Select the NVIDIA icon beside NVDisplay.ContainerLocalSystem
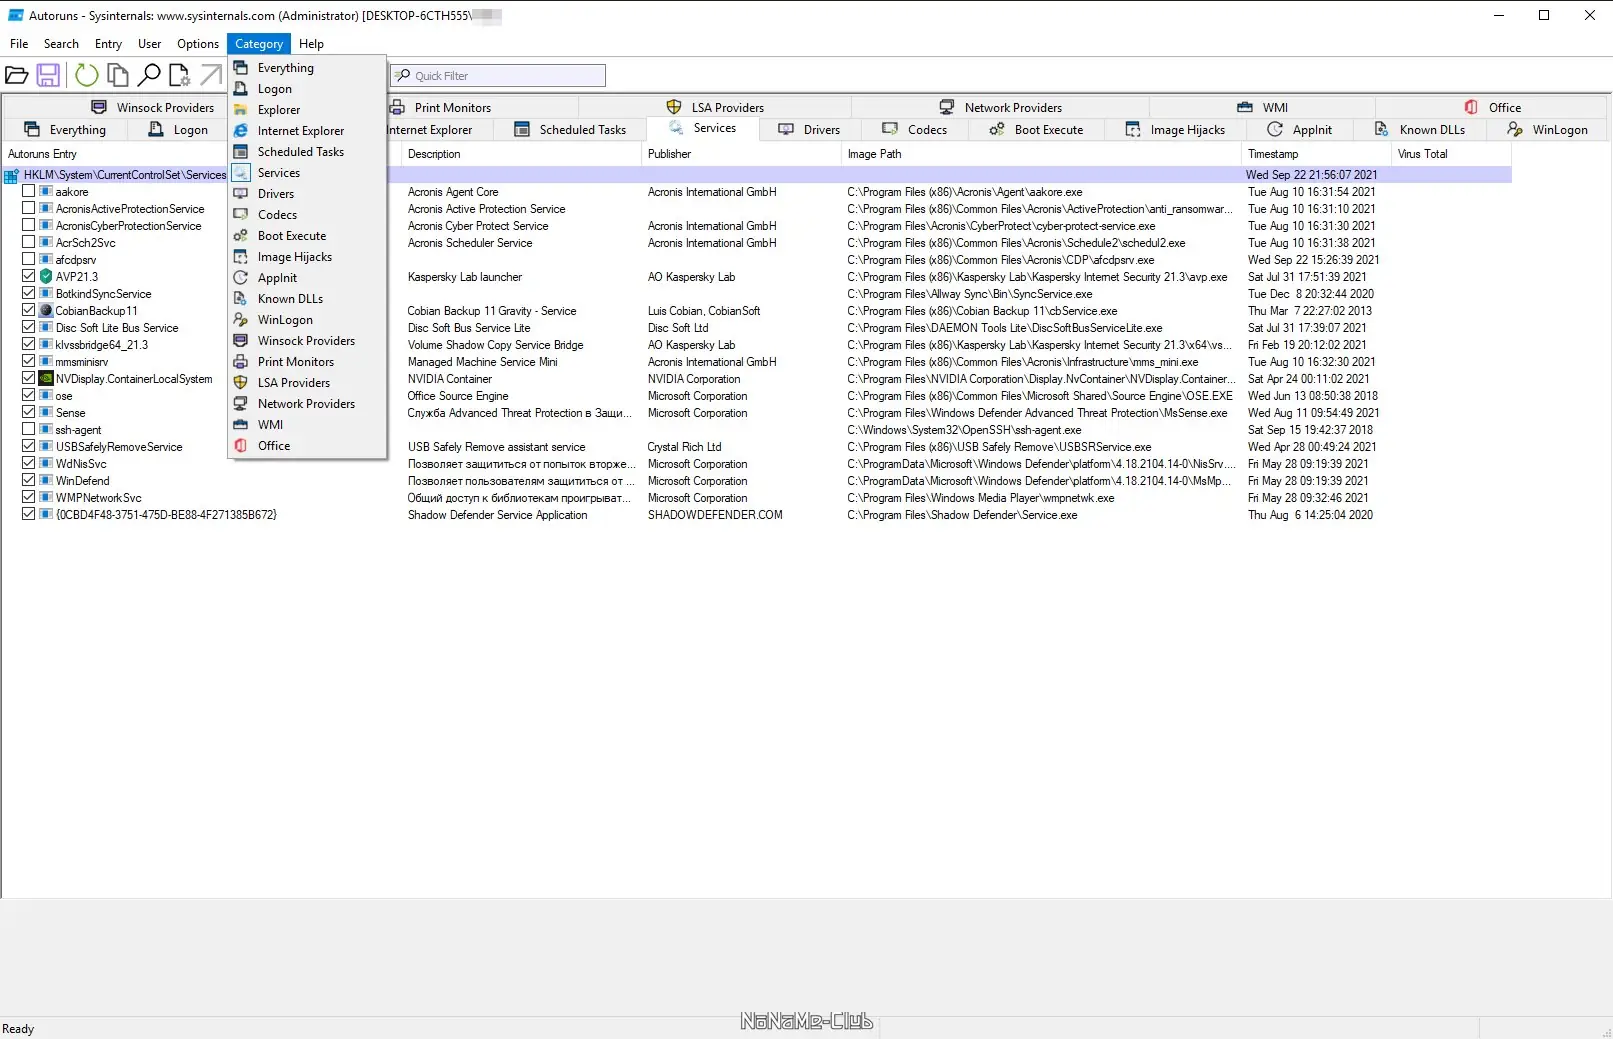1613x1039 pixels. coord(46,379)
